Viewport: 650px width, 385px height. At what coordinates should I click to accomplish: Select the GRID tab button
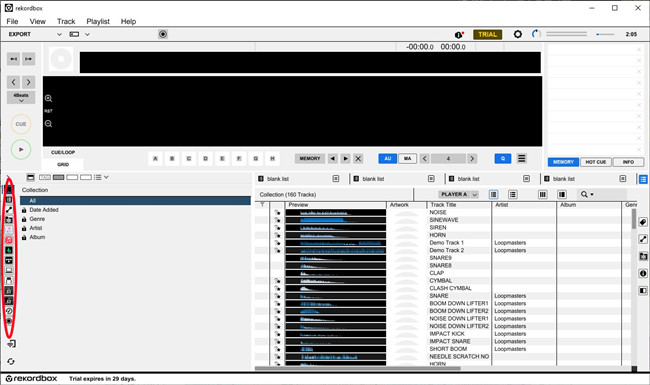[x=63, y=165]
